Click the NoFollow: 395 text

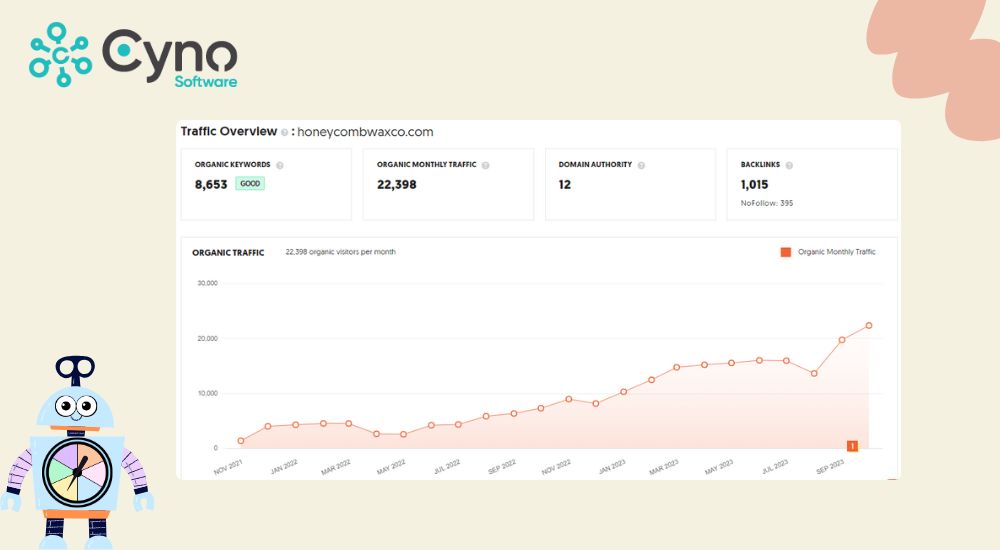768,203
